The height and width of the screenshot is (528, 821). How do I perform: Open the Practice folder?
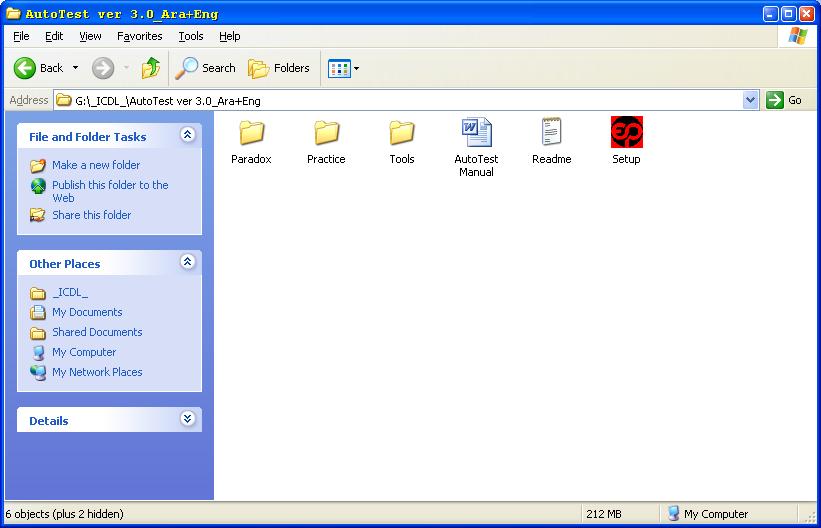pos(326,133)
